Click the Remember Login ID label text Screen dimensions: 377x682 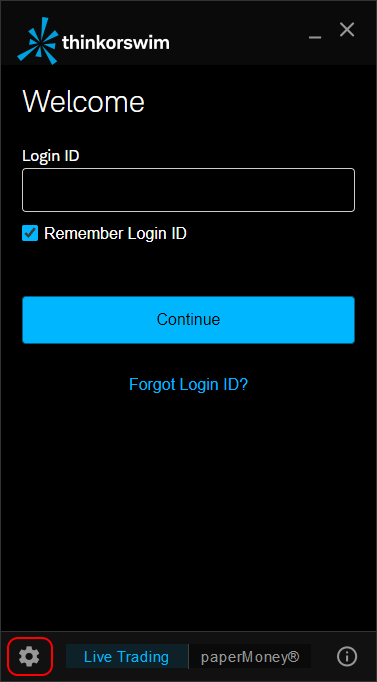115,234
